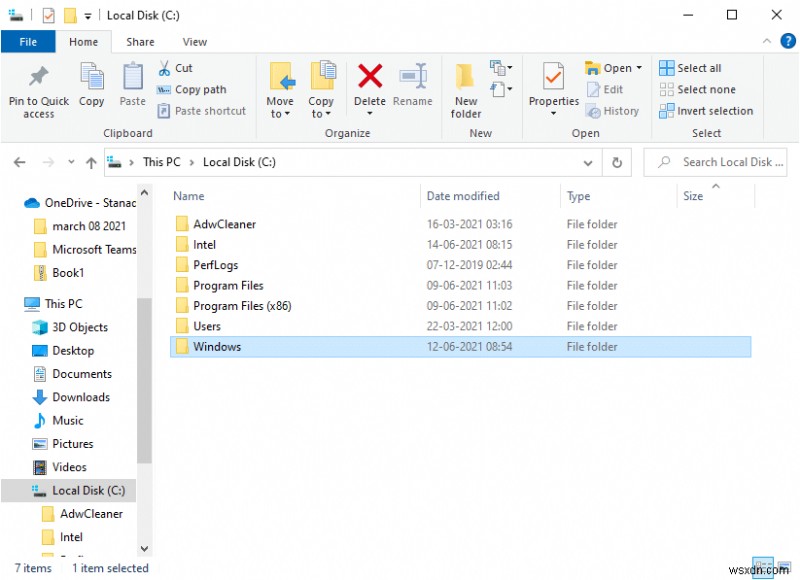The width and height of the screenshot is (800, 580).
Task: Expand the address bar history dropdown
Action: (x=588, y=163)
